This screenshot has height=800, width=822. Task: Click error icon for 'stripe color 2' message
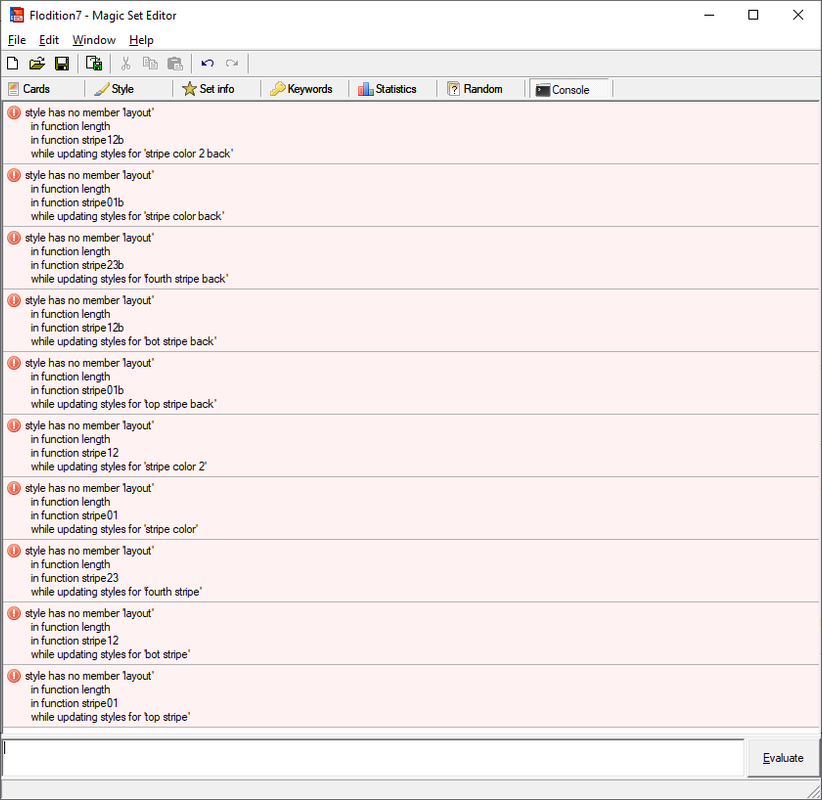tap(14, 425)
